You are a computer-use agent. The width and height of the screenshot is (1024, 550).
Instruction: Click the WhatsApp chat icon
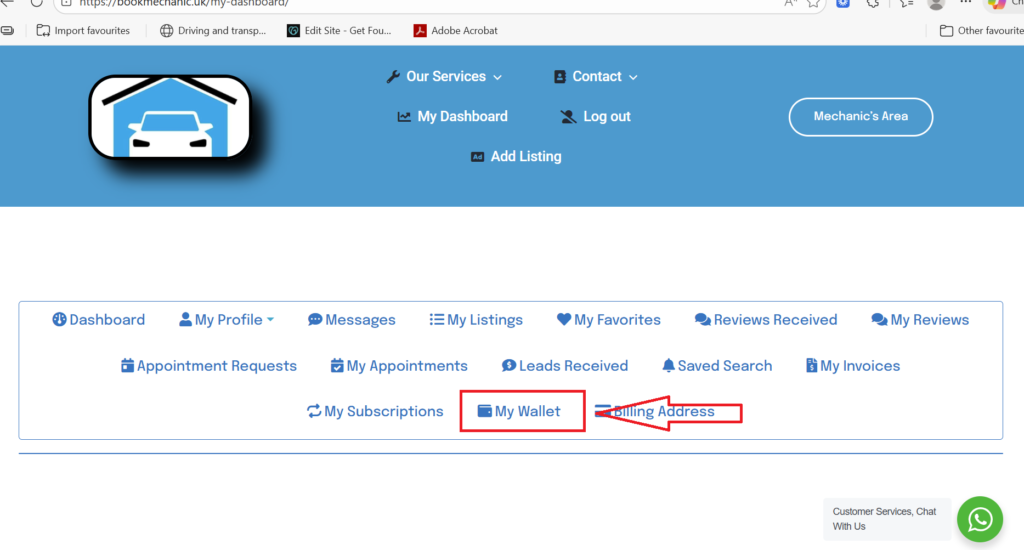click(x=980, y=519)
